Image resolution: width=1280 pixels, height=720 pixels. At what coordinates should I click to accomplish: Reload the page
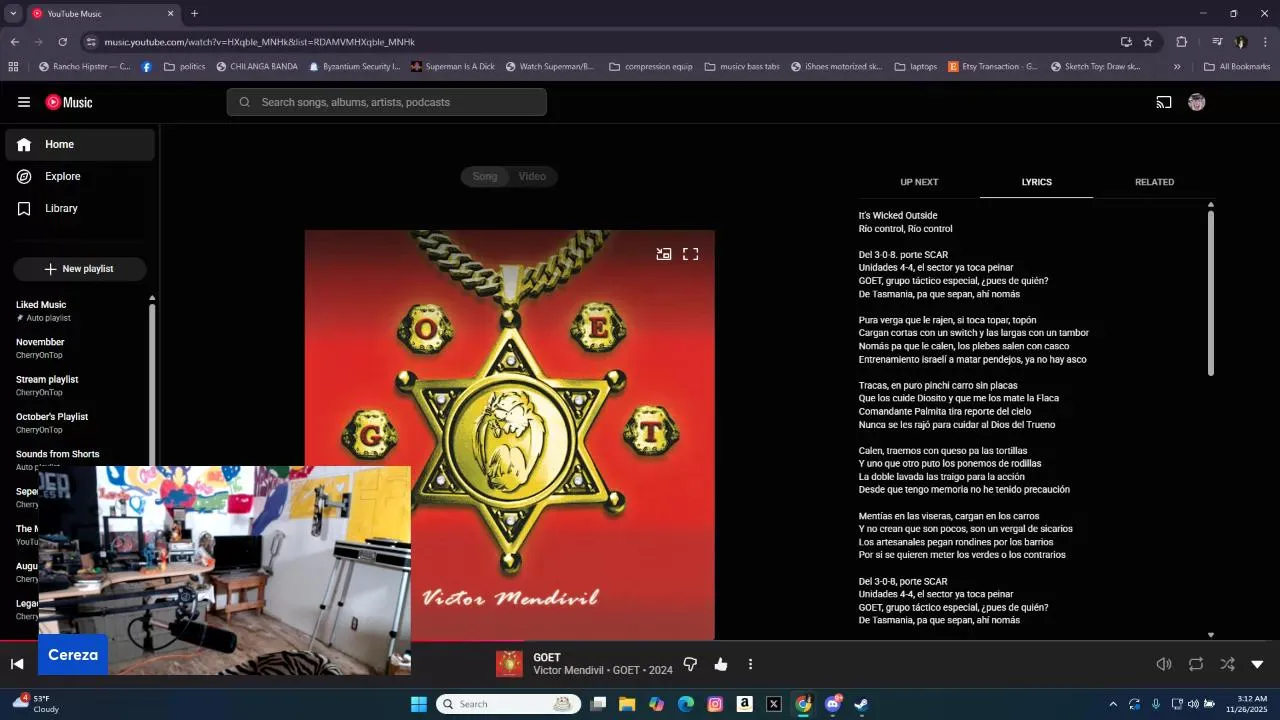[62, 42]
